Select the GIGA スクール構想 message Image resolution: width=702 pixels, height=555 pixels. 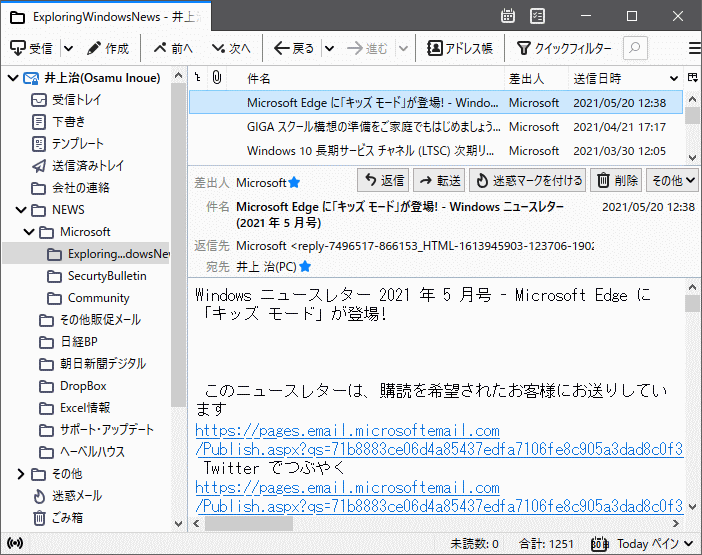436,127
